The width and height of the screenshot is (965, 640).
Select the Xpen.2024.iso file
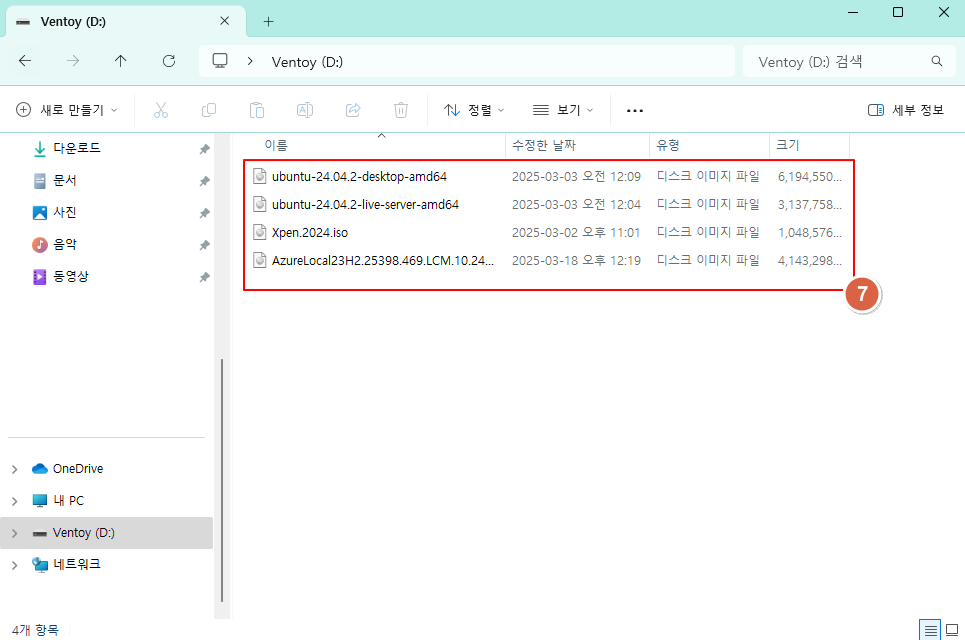point(310,233)
